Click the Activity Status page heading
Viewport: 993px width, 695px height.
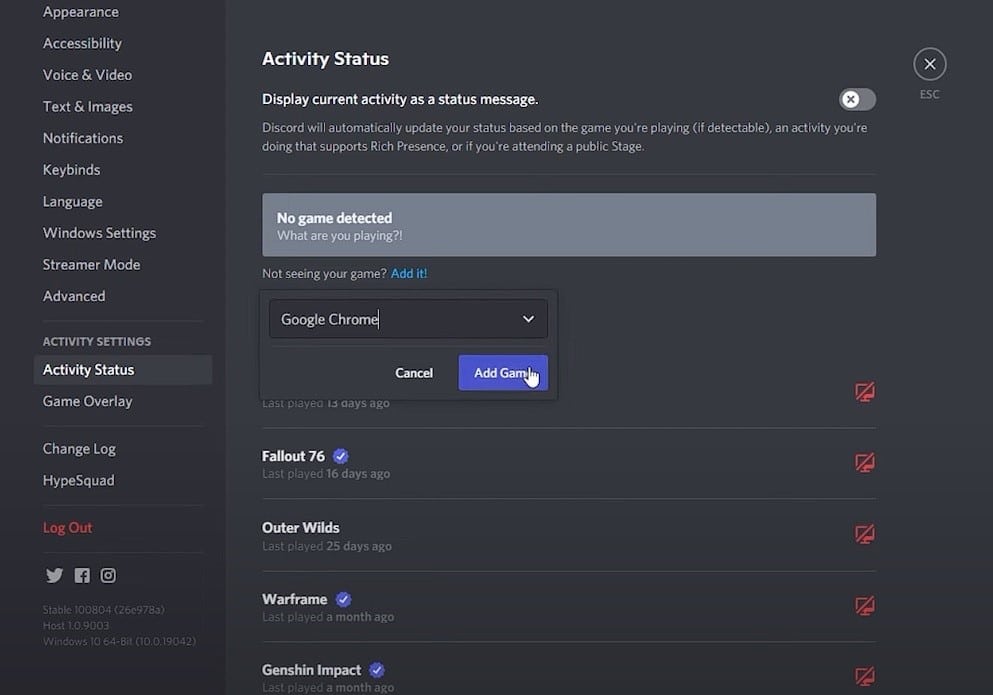[x=326, y=59]
